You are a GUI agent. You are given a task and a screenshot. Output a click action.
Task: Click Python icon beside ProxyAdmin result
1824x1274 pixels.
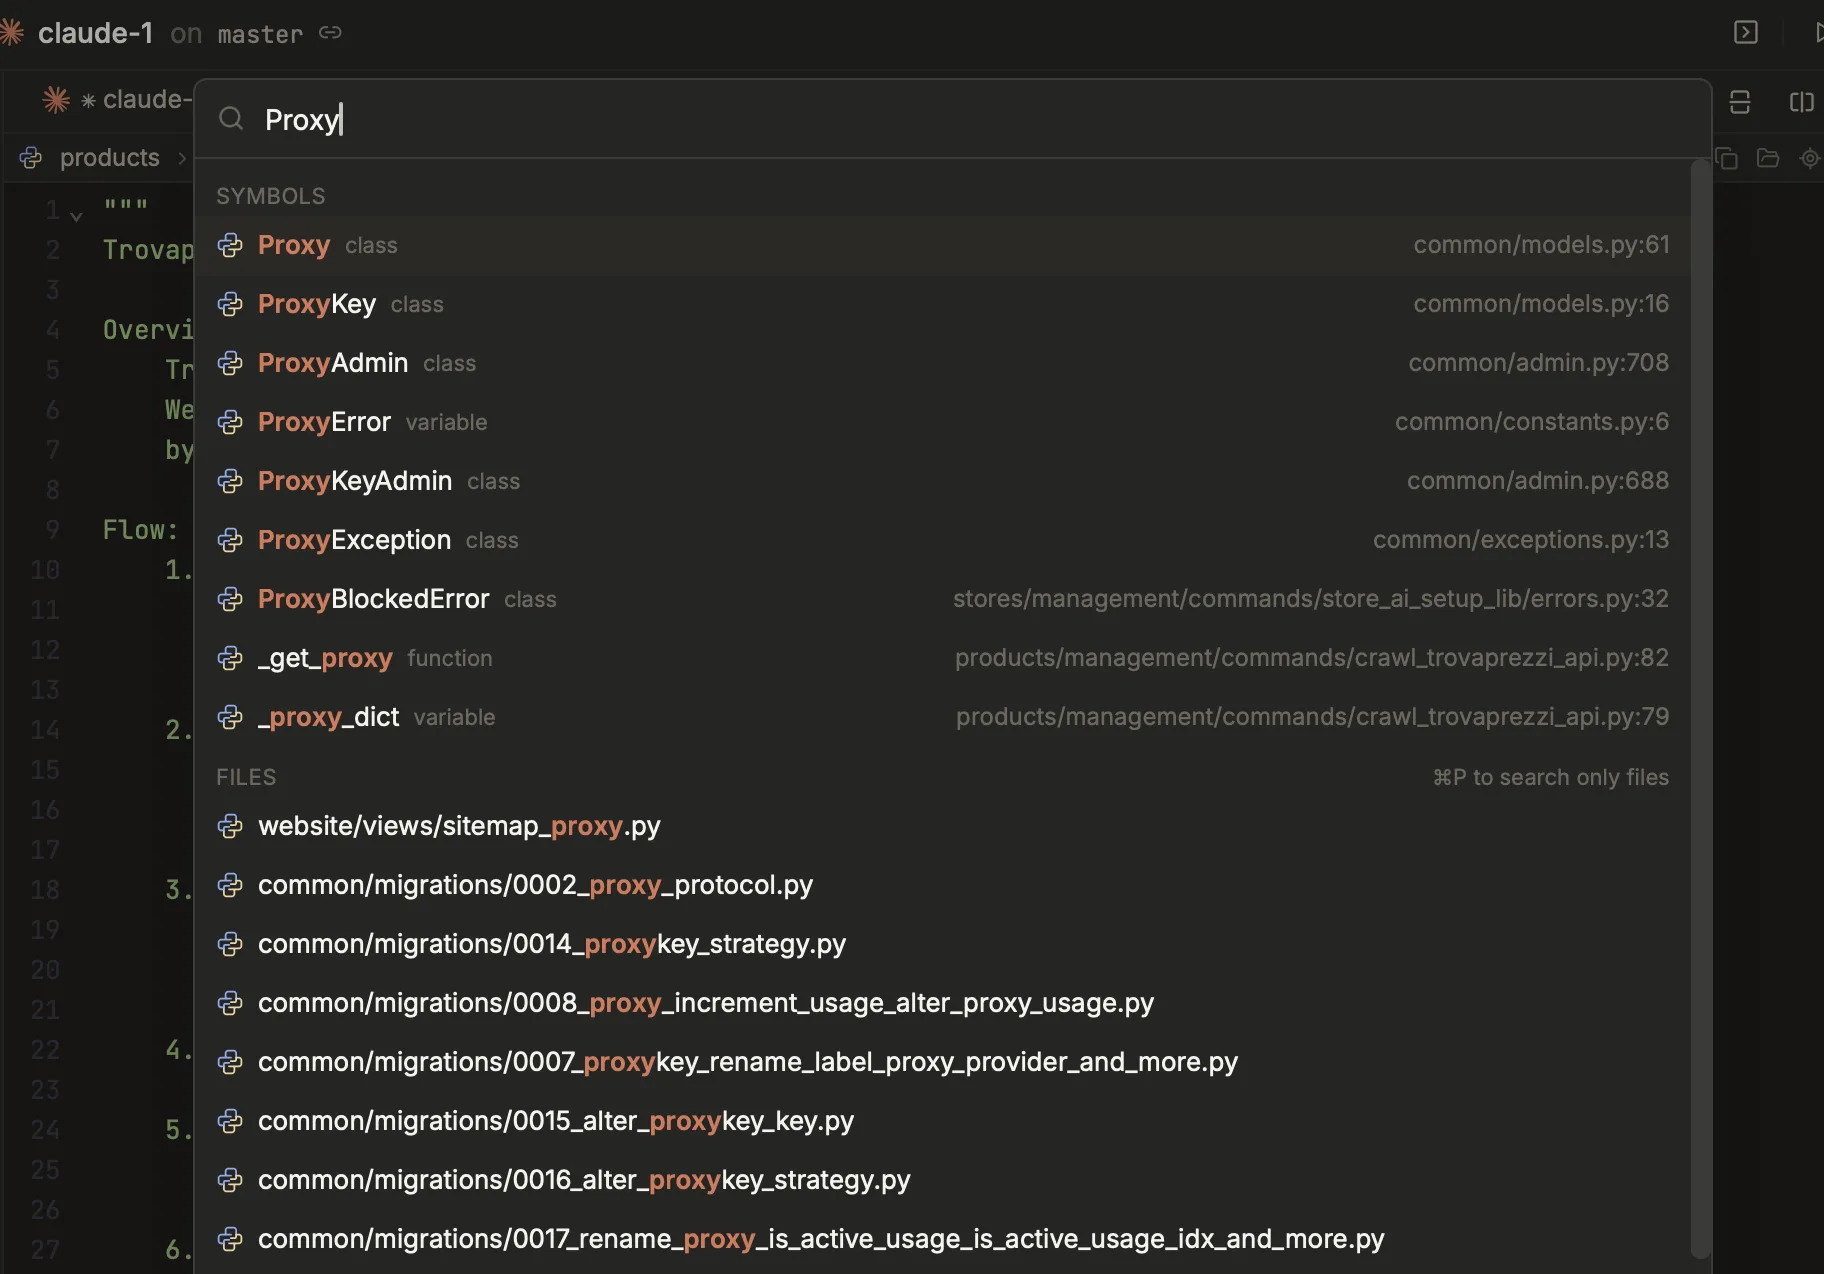[x=230, y=363]
